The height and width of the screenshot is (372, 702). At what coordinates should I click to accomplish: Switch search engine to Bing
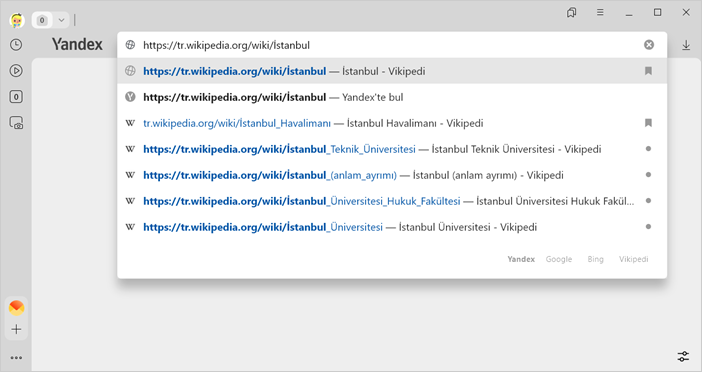click(x=595, y=259)
